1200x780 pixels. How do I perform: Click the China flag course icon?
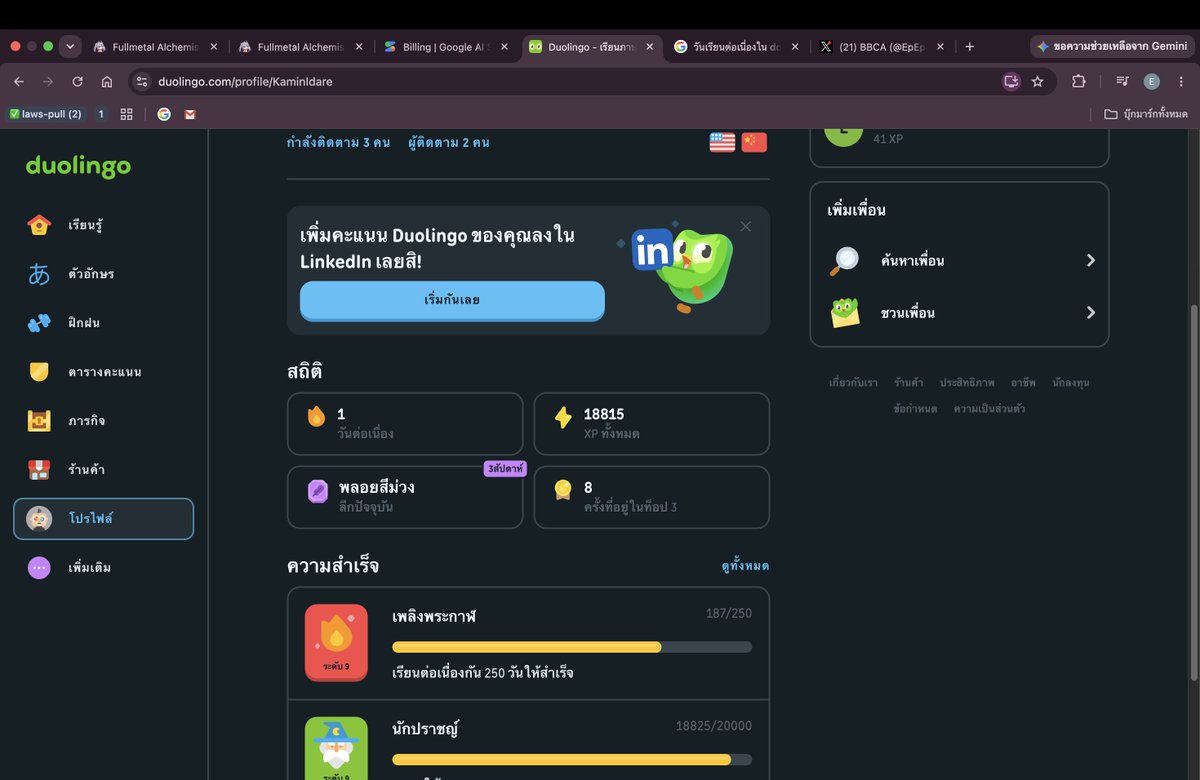tap(754, 142)
